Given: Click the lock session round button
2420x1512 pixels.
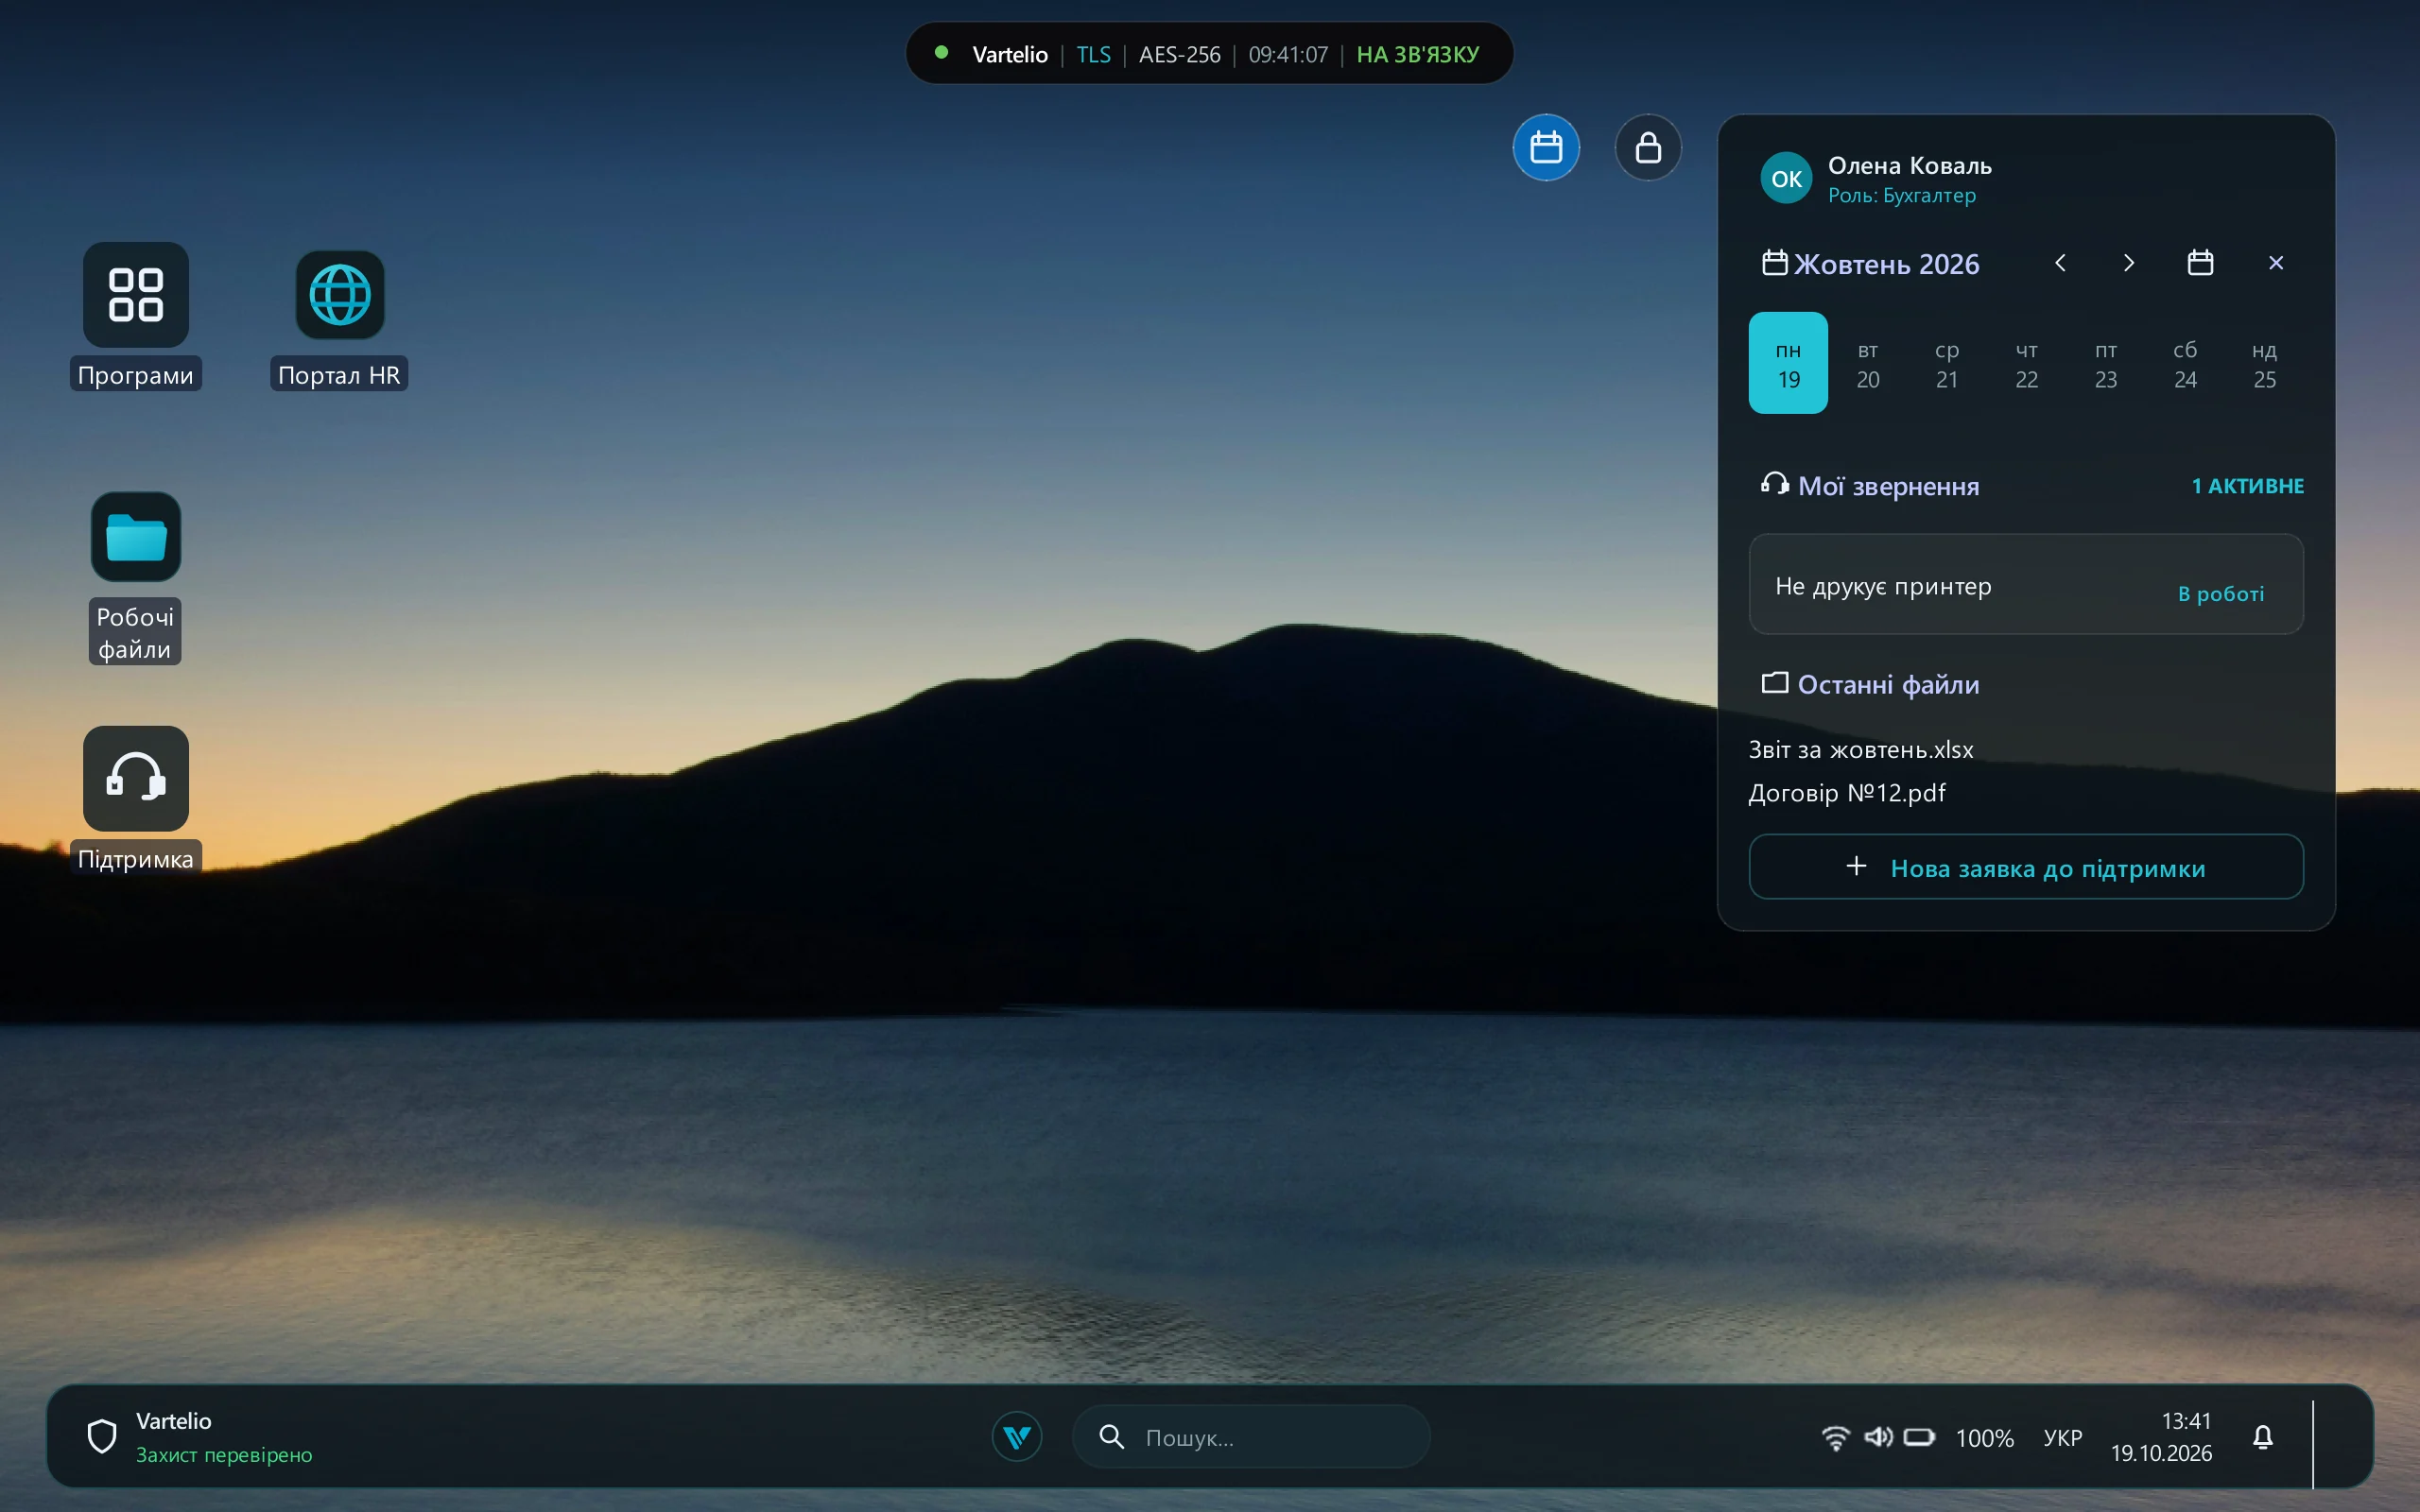Looking at the screenshot, I should (x=1648, y=148).
